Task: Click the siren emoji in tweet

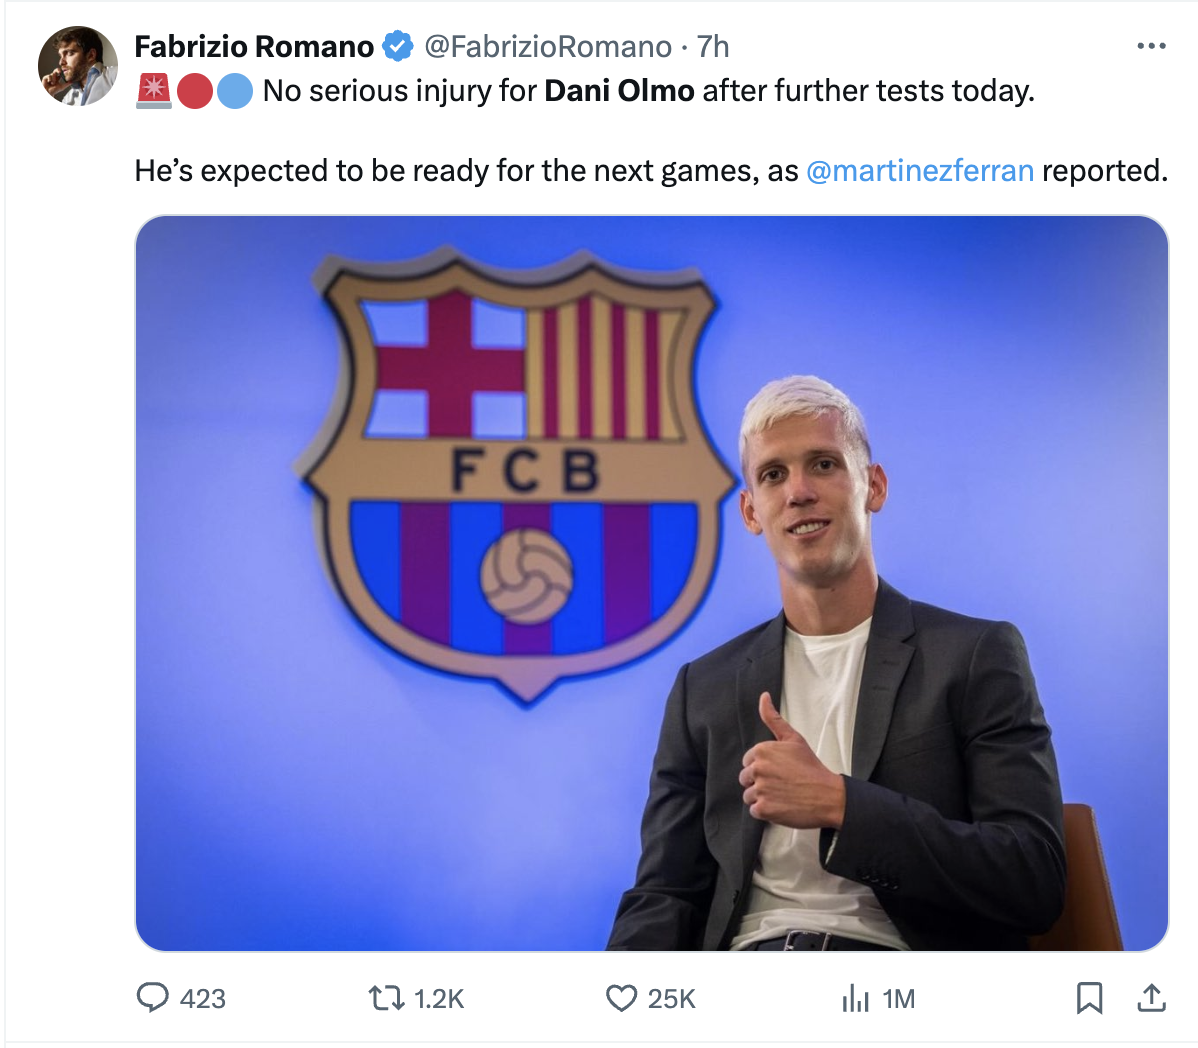Action: 154,91
